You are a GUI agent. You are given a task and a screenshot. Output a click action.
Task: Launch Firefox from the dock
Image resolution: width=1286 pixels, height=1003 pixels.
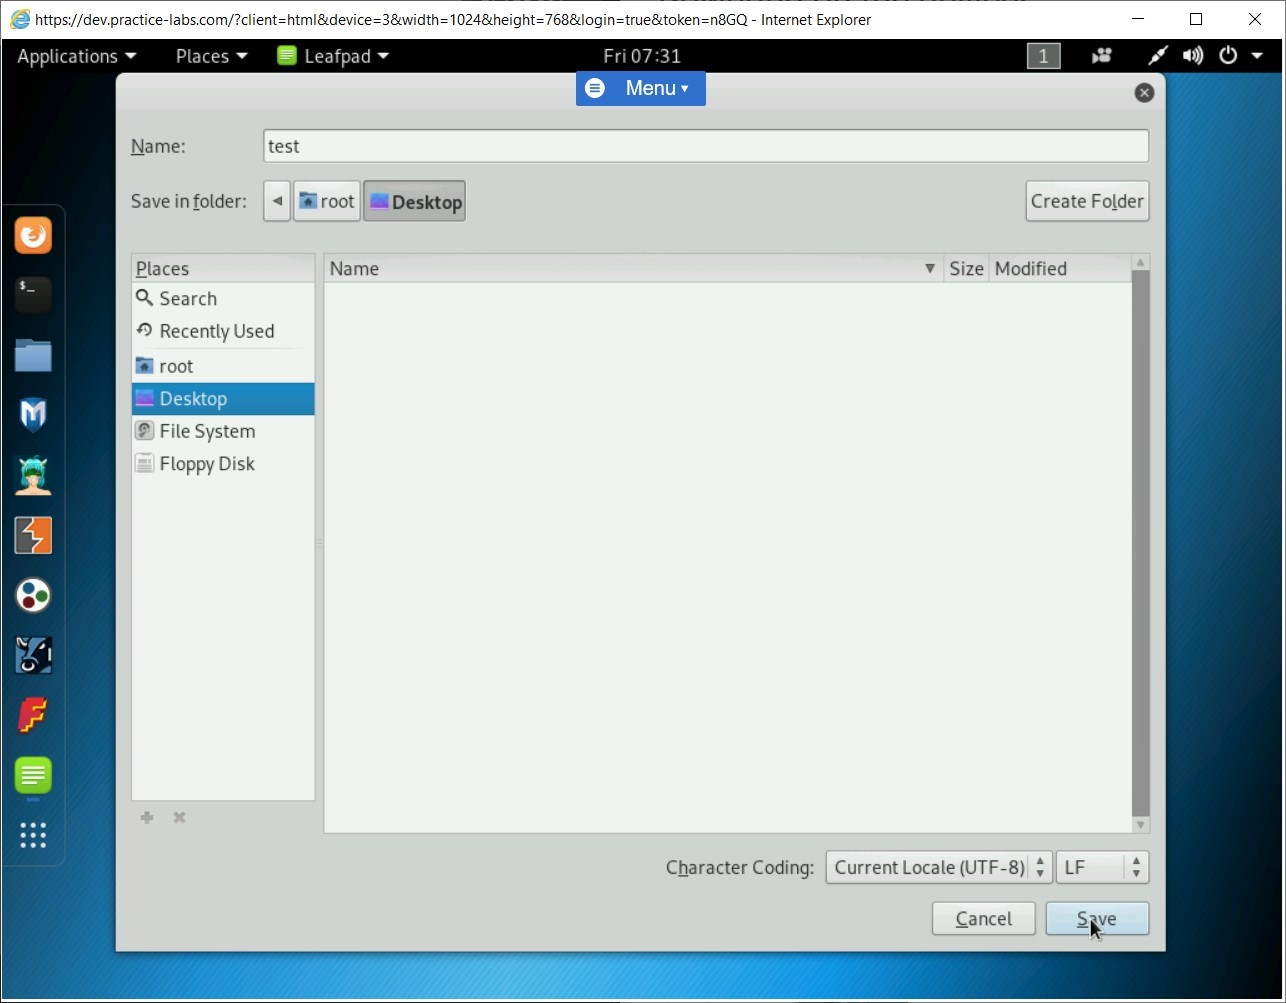(33, 235)
